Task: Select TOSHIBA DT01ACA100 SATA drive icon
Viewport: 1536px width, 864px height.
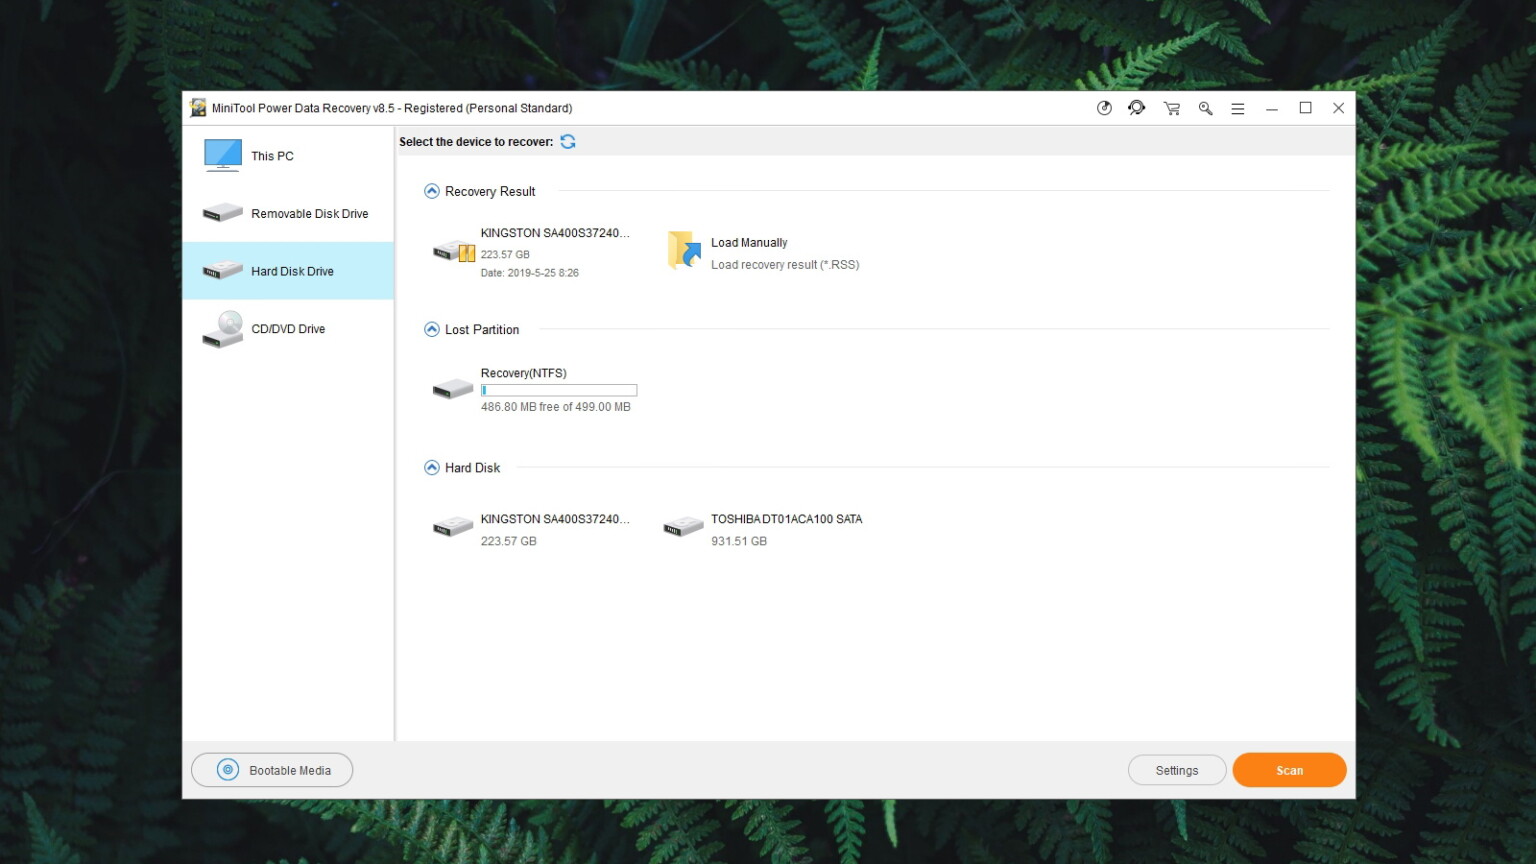Action: (684, 526)
